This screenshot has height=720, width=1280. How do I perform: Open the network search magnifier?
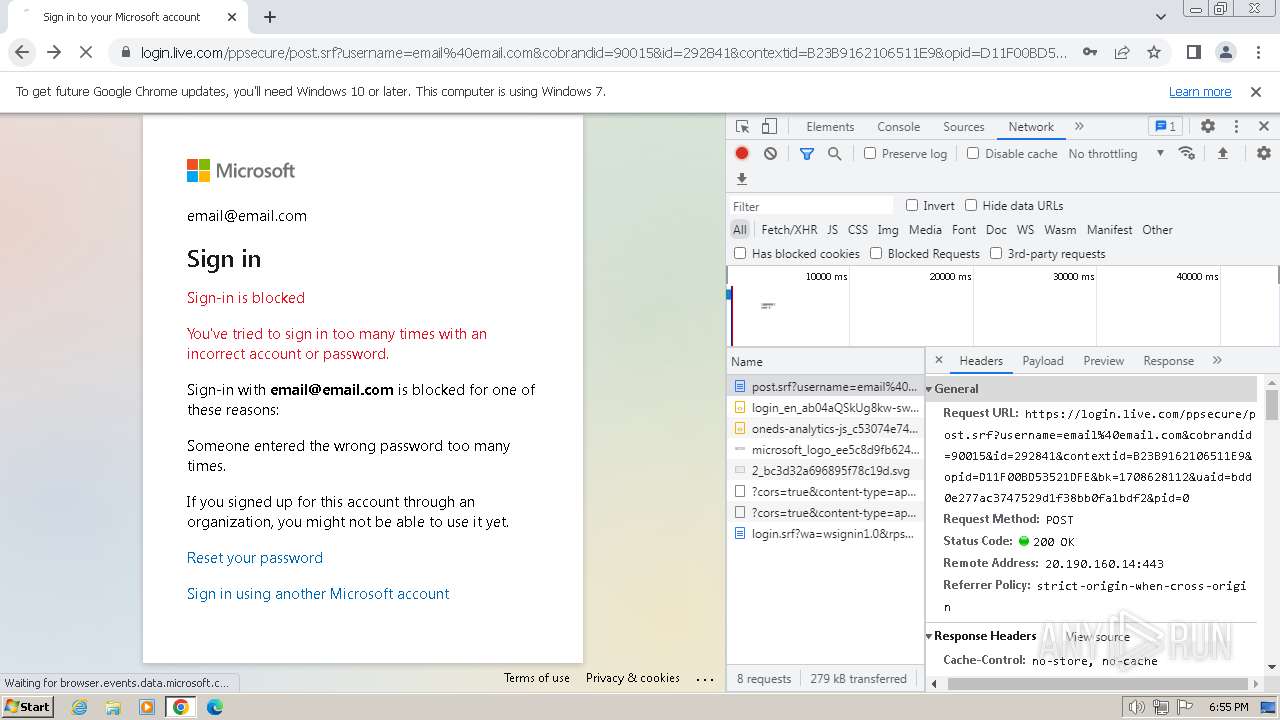tap(834, 153)
